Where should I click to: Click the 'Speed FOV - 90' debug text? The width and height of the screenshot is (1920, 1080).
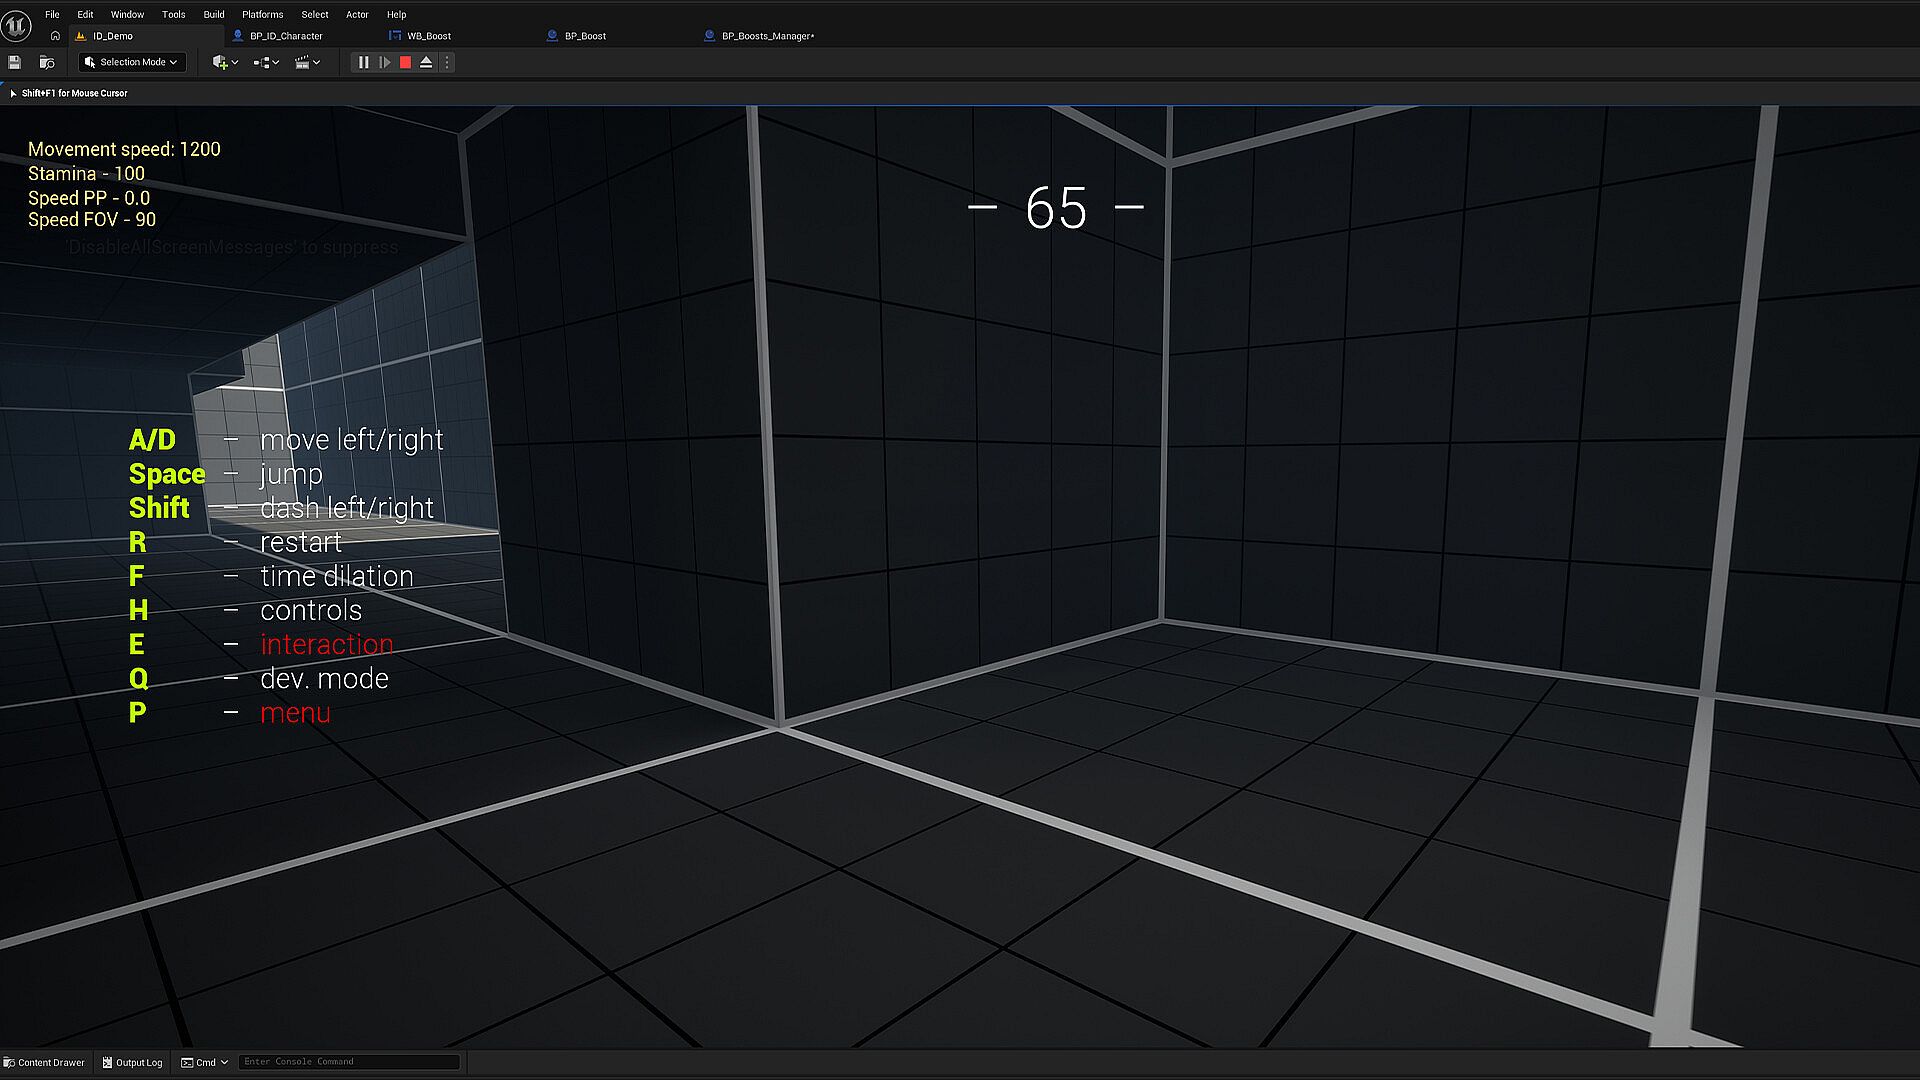point(92,220)
